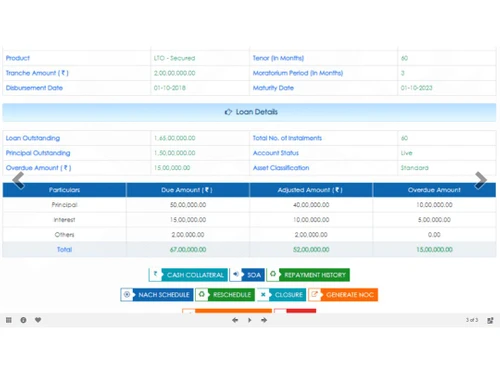Click the Loan Details section header
This screenshot has width=500, height=375.
[x=249, y=112]
